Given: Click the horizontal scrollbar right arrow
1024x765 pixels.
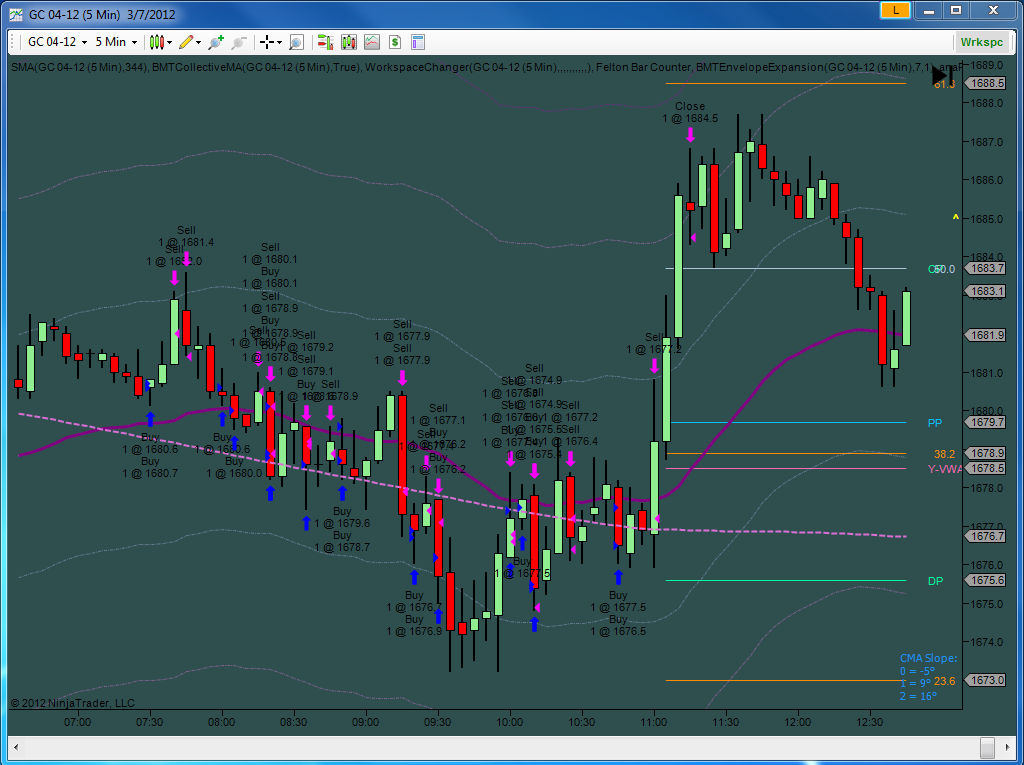Looking at the screenshot, I should coord(1008,747).
